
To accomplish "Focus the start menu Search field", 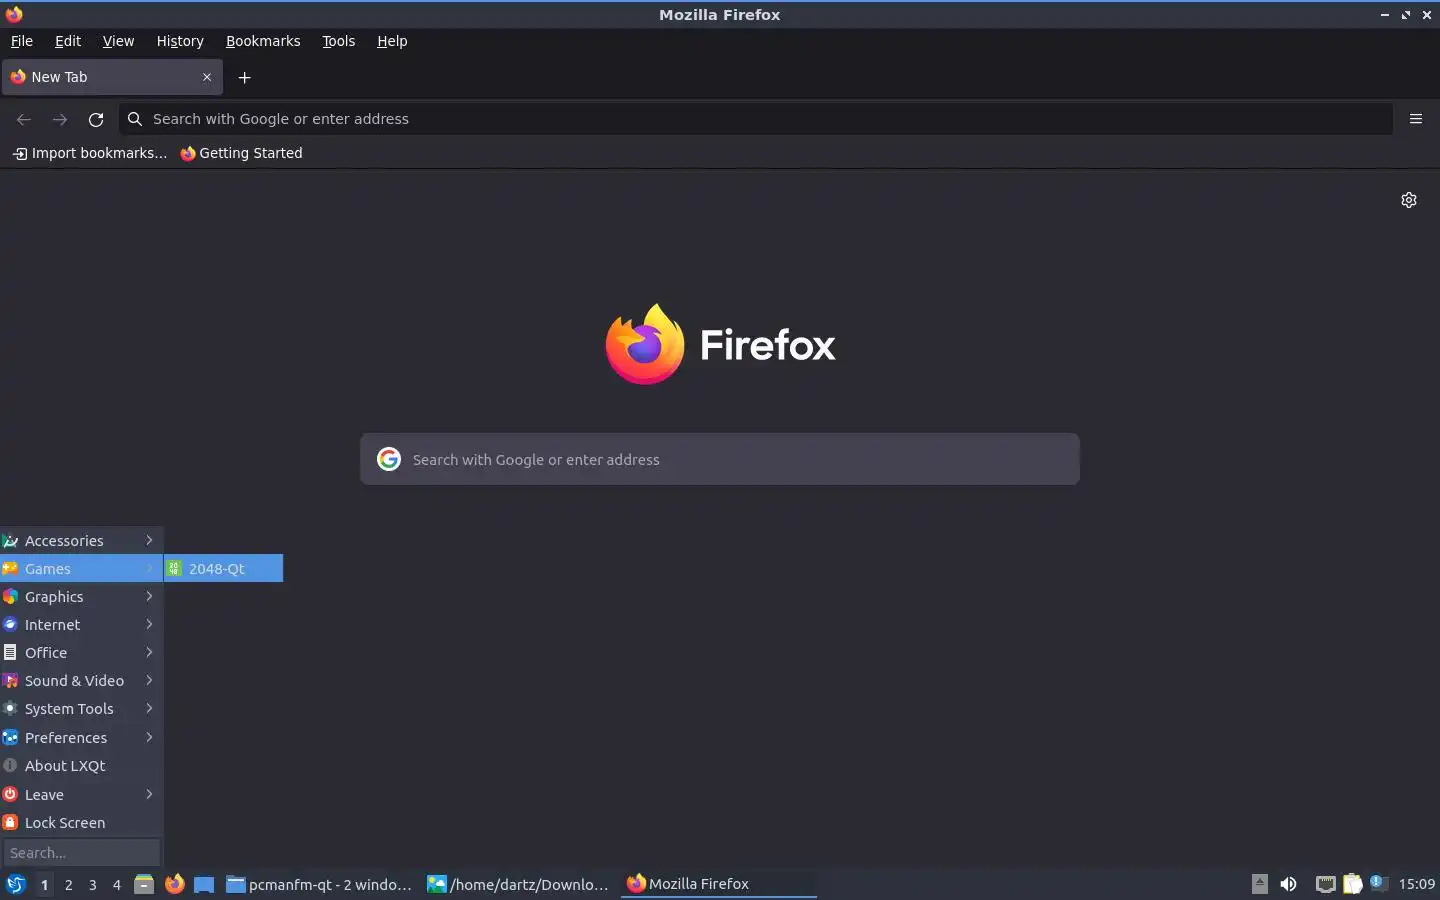I will click(81, 852).
